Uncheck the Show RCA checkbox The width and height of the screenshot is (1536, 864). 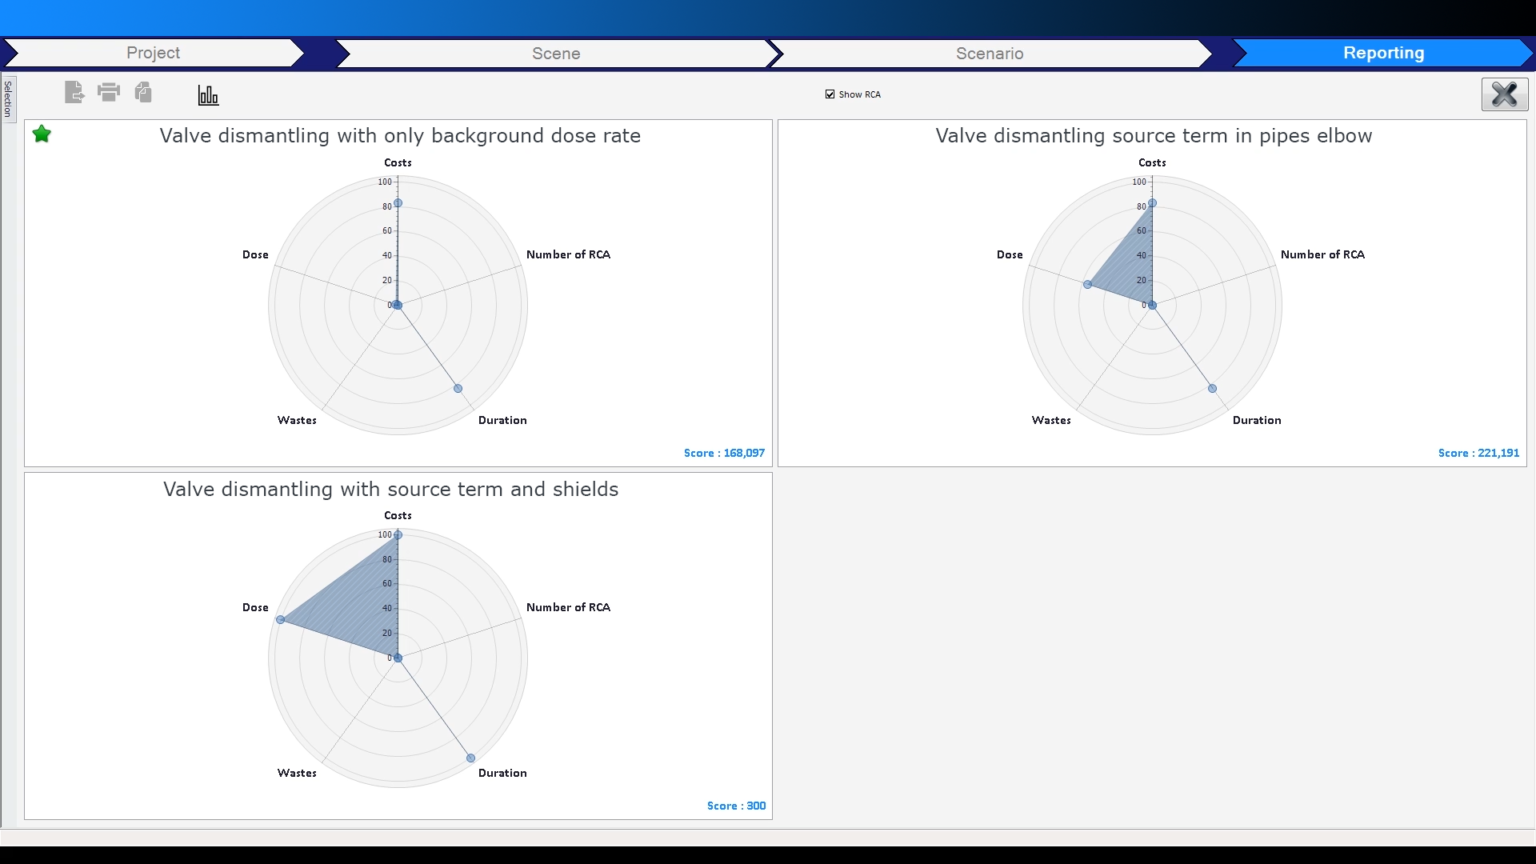[830, 94]
